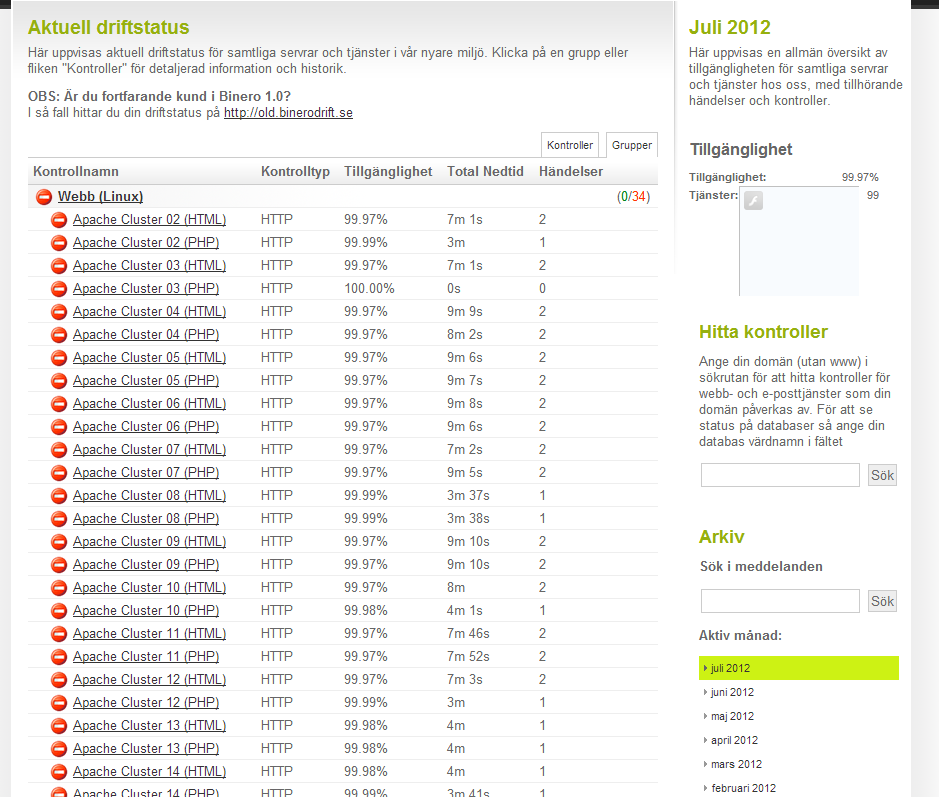The width and height of the screenshot is (939, 797).
Task: Click red status icon beside Apache Cluster 07 (PHP)
Action: point(59,472)
